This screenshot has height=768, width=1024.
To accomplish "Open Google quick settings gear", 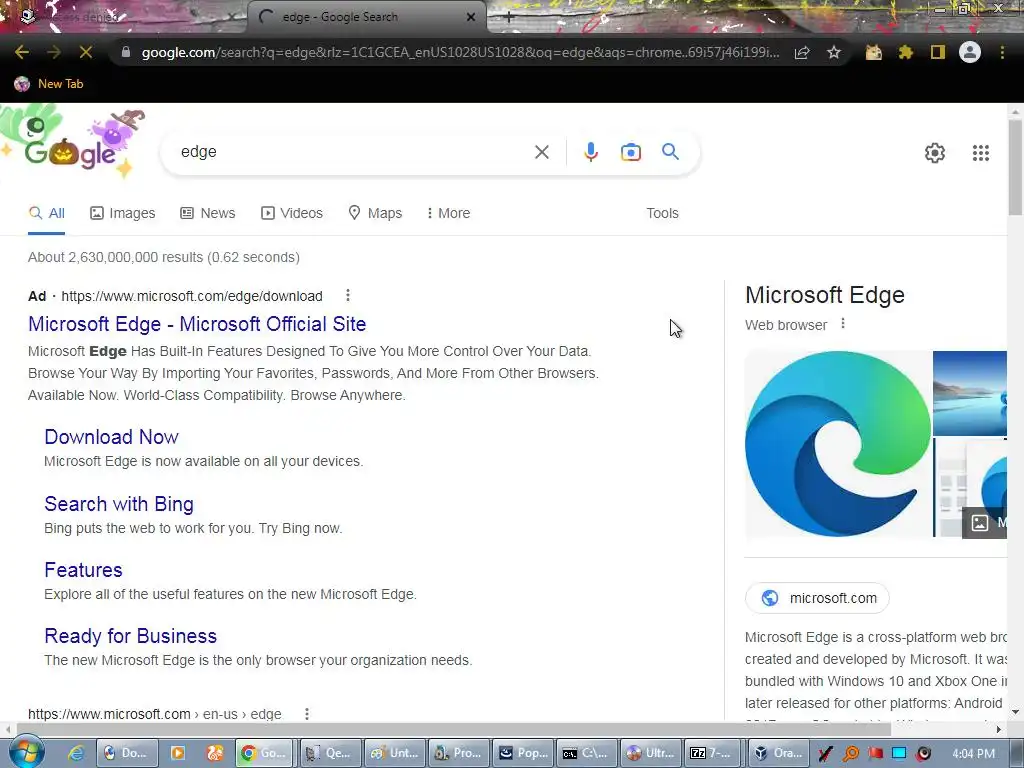I will (x=935, y=153).
